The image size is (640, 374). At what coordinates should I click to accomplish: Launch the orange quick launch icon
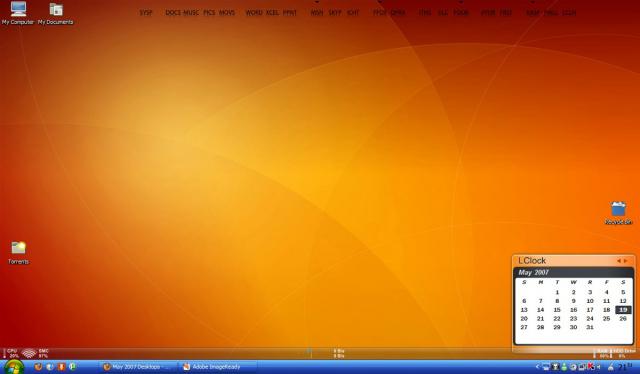(x=61, y=367)
